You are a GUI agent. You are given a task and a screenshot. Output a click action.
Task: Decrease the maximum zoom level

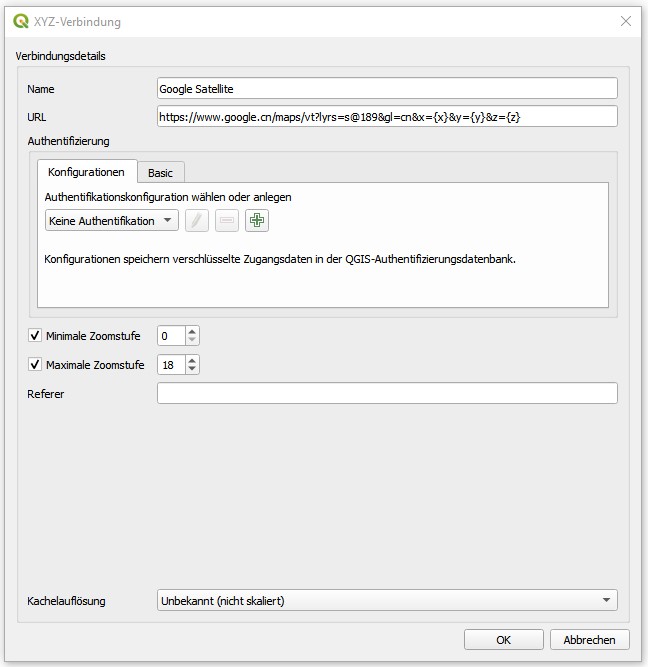[192, 369]
